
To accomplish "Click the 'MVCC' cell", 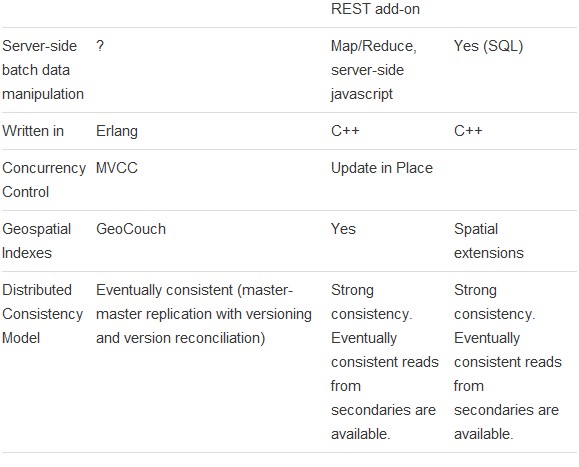I will [x=117, y=168].
